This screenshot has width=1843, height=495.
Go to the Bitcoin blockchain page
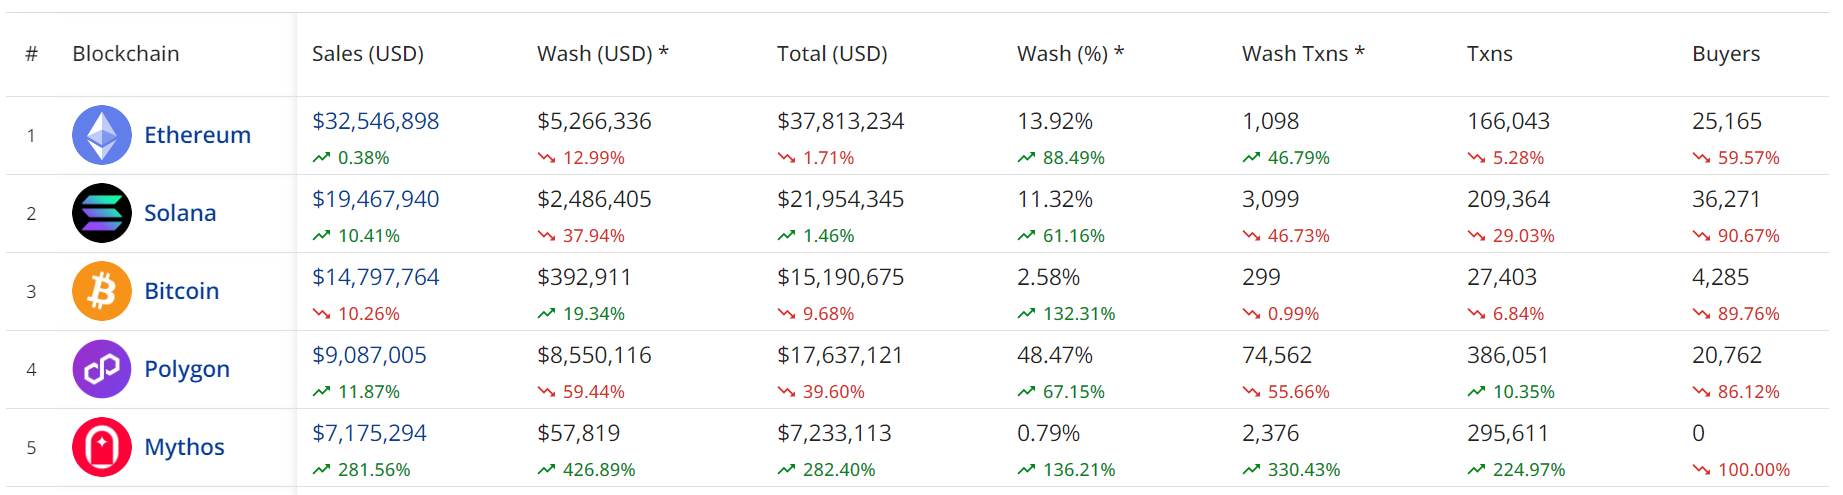[x=181, y=291]
